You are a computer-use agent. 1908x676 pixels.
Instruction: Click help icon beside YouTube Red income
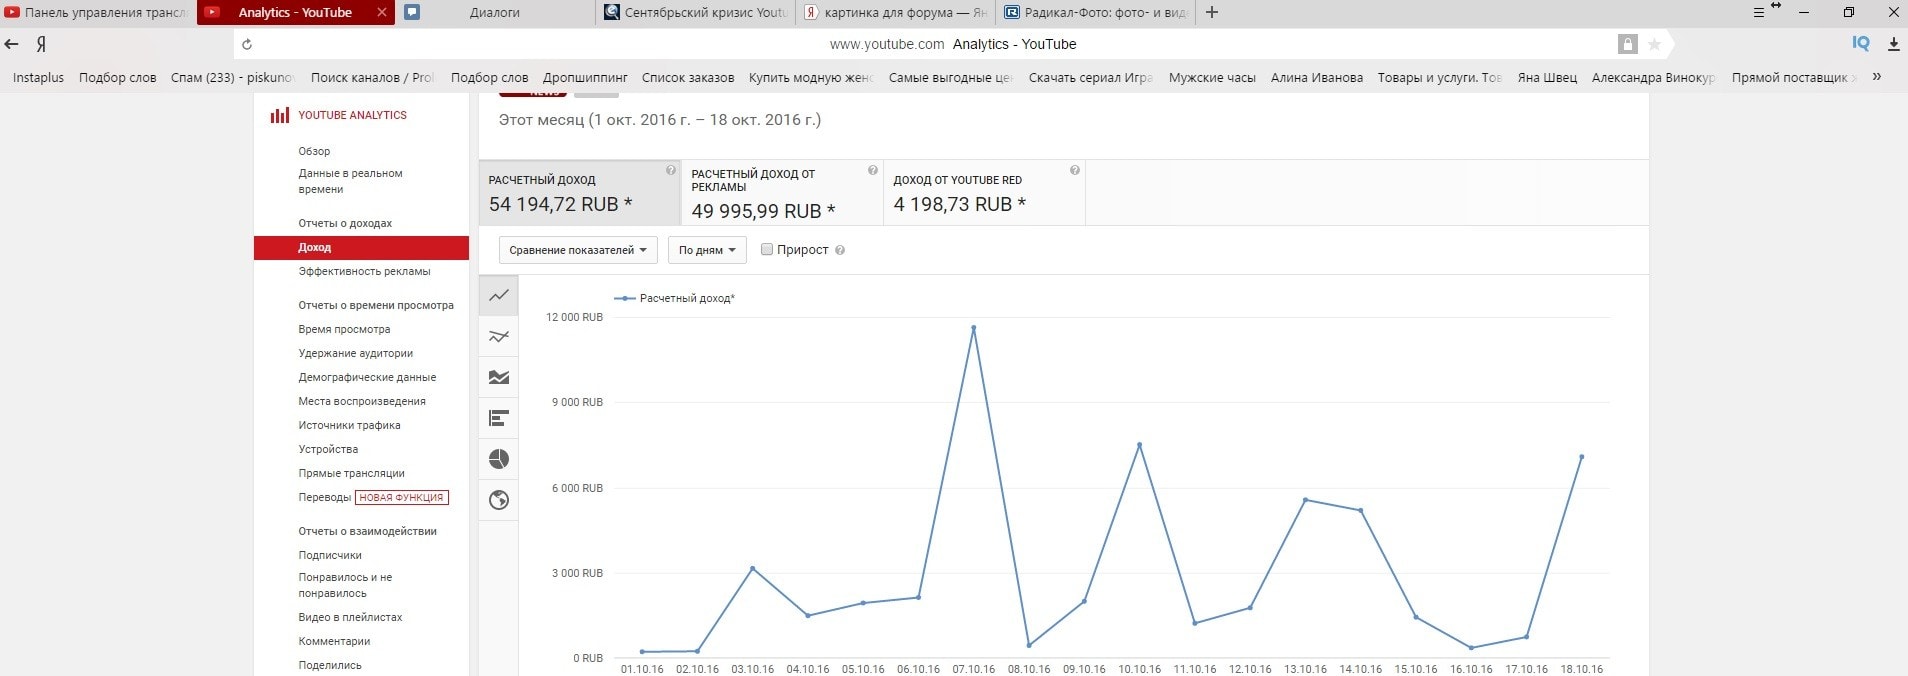click(1074, 171)
